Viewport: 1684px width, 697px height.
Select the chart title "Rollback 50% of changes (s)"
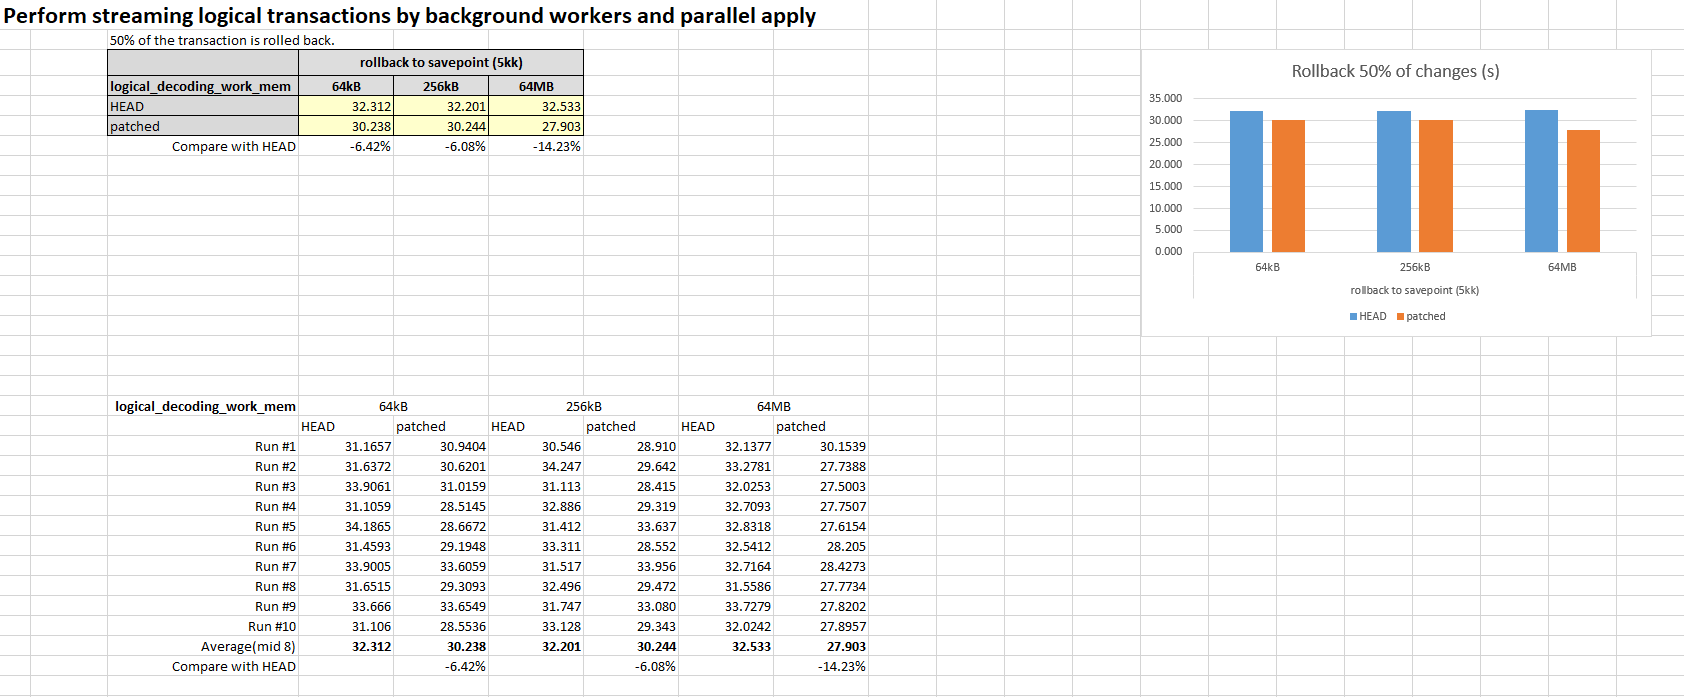(x=1395, y=72)
